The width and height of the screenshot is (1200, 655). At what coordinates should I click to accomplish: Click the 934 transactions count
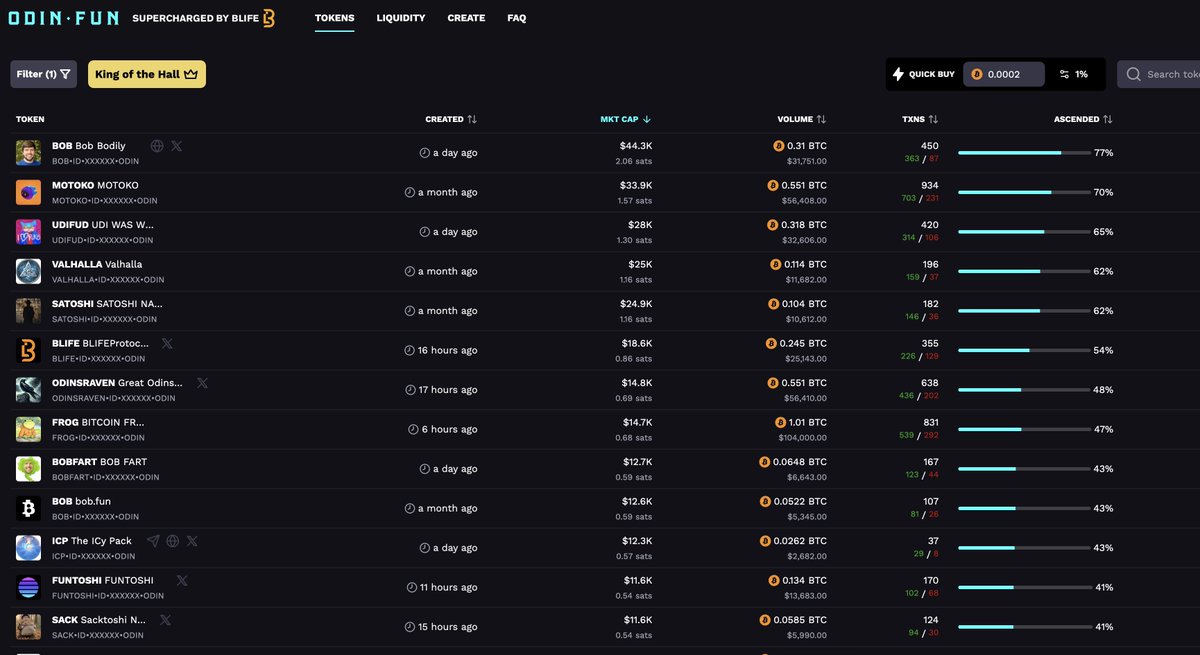pyautogui.click(x=929, y=185)
